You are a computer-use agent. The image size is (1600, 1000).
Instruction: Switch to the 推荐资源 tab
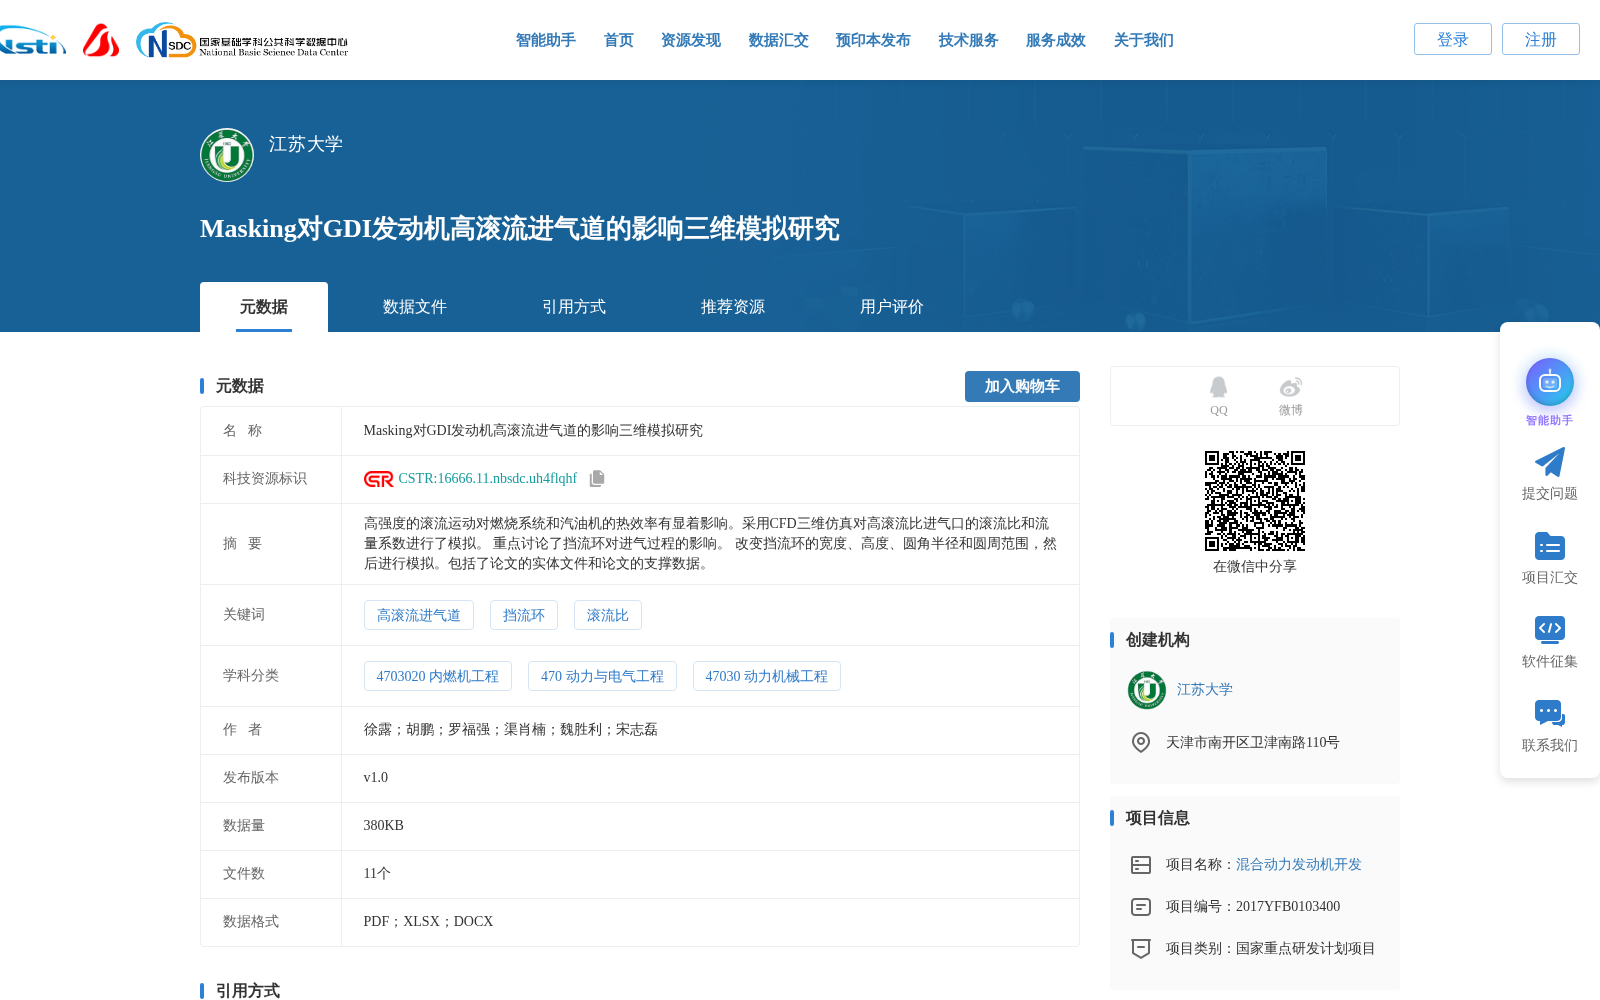coord(733,307)
